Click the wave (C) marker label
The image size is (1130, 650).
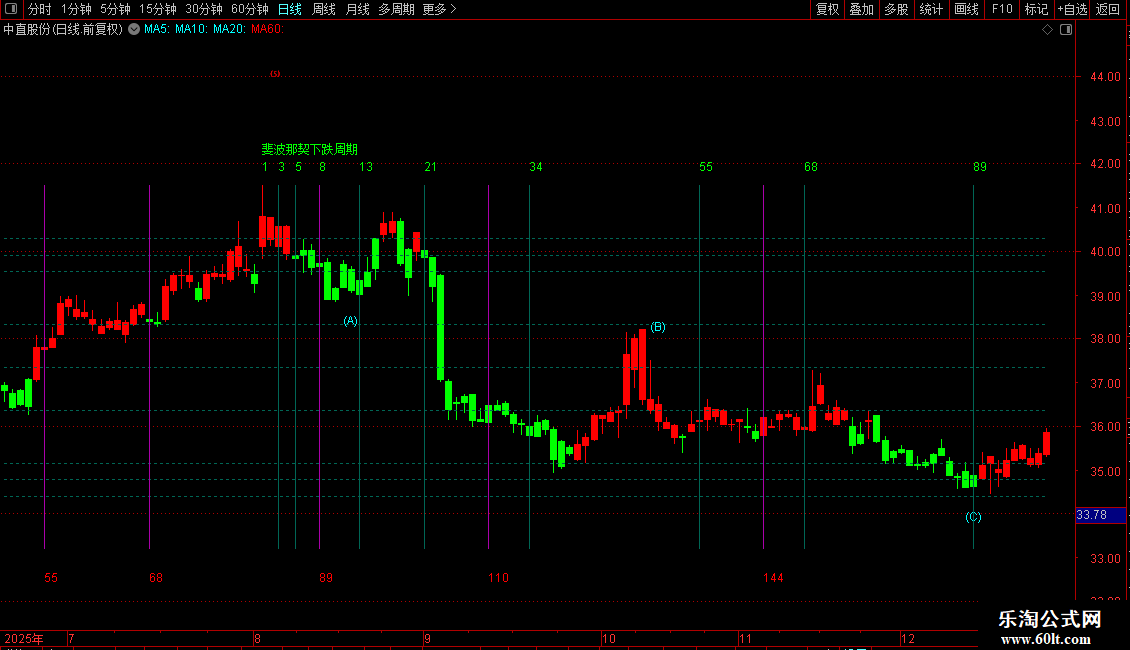(x=973, y=517)
